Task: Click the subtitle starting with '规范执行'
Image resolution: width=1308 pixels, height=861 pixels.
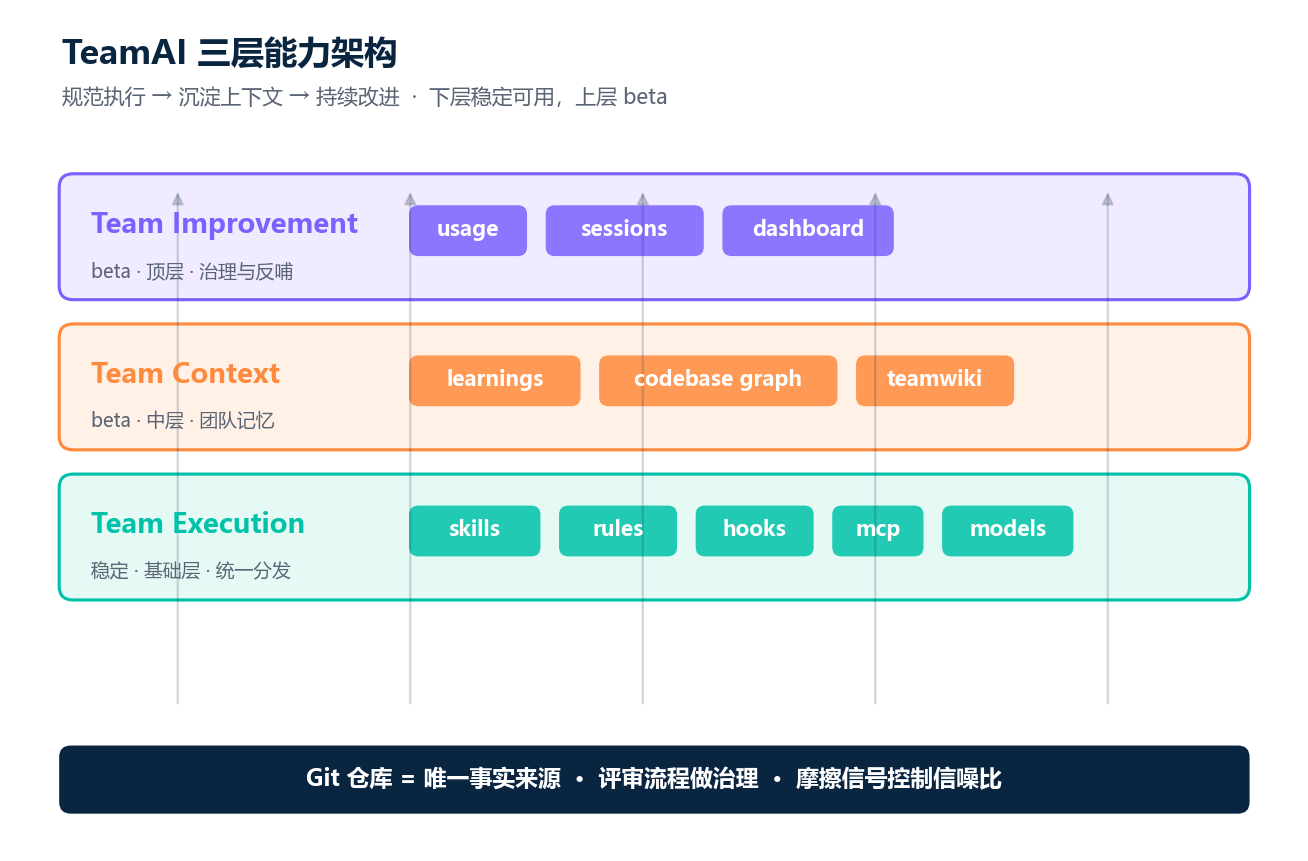Action: click(364, 97)
